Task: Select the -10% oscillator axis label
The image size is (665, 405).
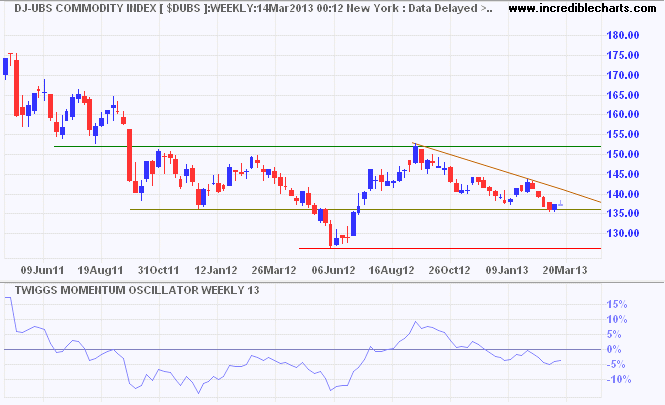Action: pos(618,380)
